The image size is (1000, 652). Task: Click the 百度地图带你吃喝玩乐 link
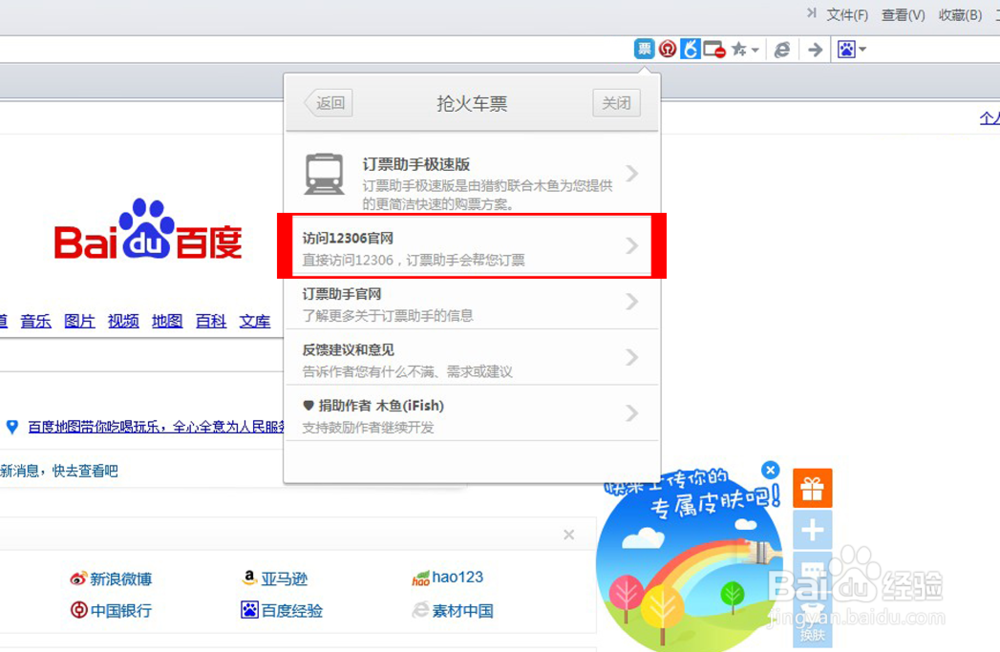tap(156, 427)
